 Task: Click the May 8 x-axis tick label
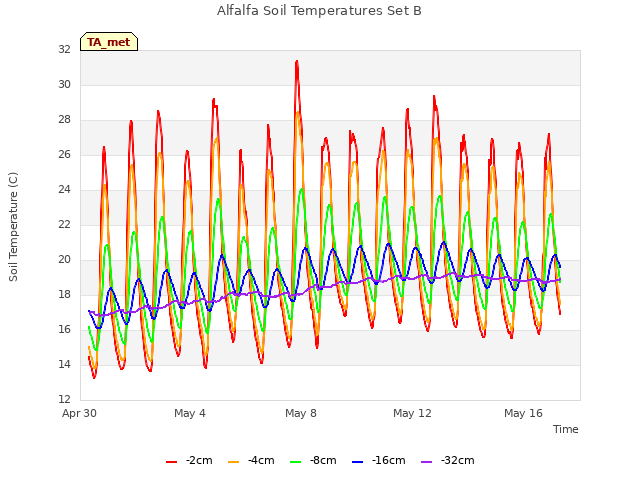301,413
